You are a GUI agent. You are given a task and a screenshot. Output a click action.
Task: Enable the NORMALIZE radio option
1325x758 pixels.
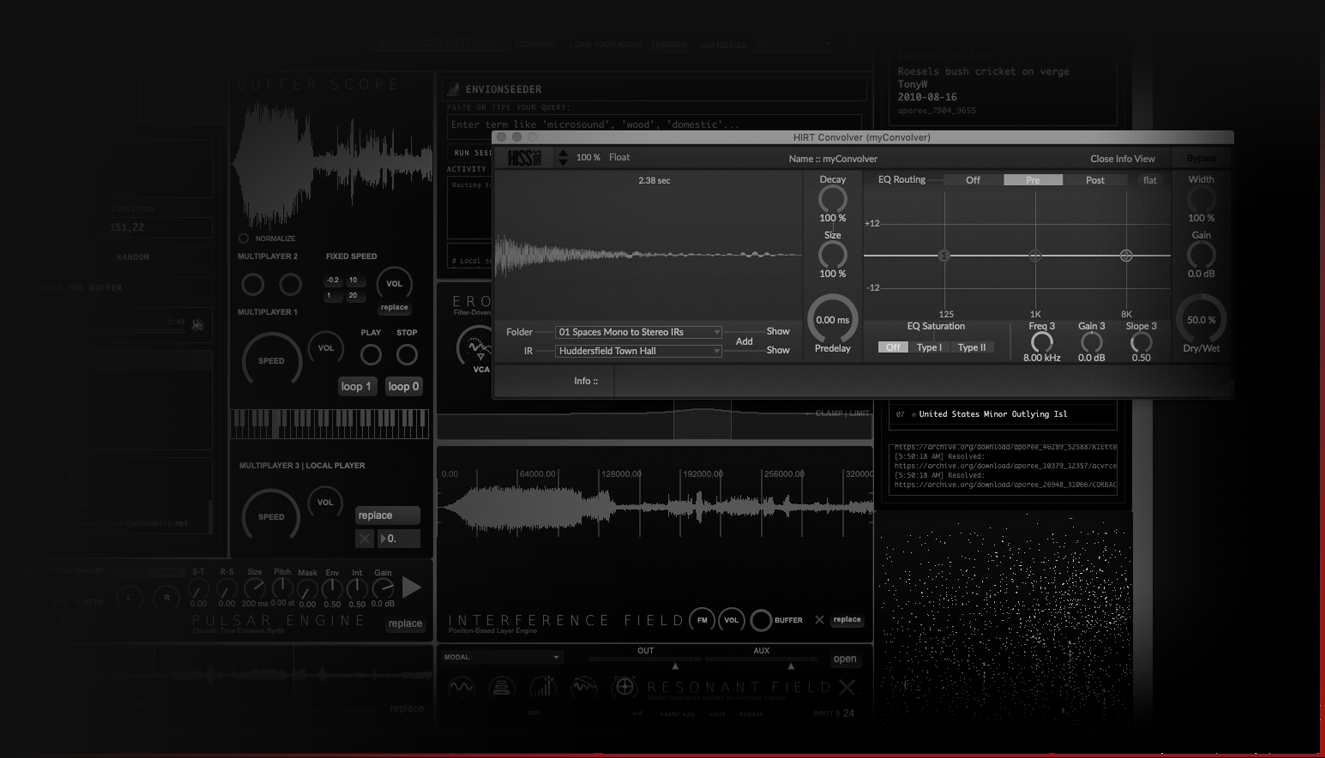(x=243, y=238)
